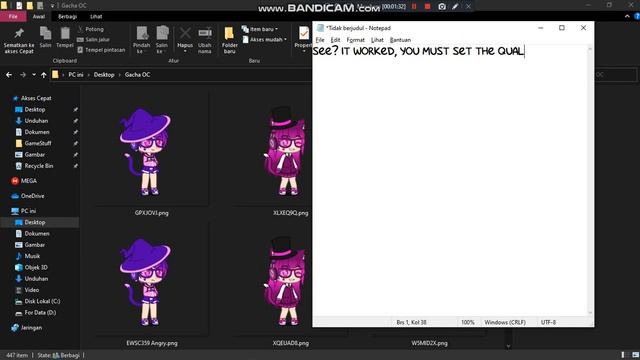640x360 pixels.
Task: Click the Bandicam pencil draw icon
Action: 456,7
